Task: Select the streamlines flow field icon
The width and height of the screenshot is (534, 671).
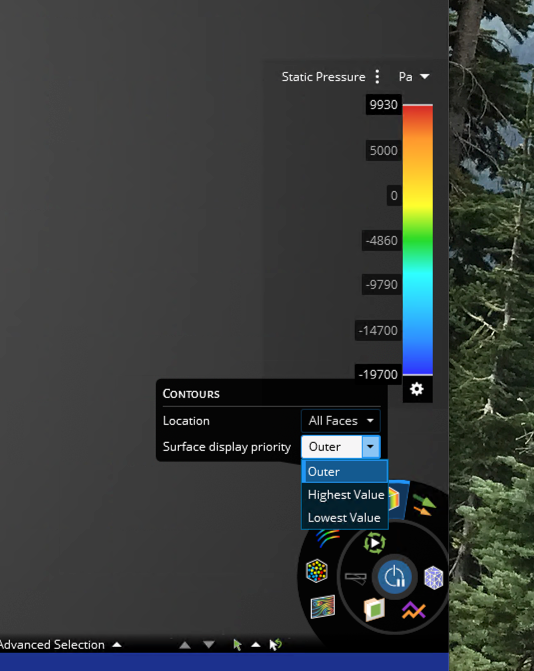Action: 323,607
